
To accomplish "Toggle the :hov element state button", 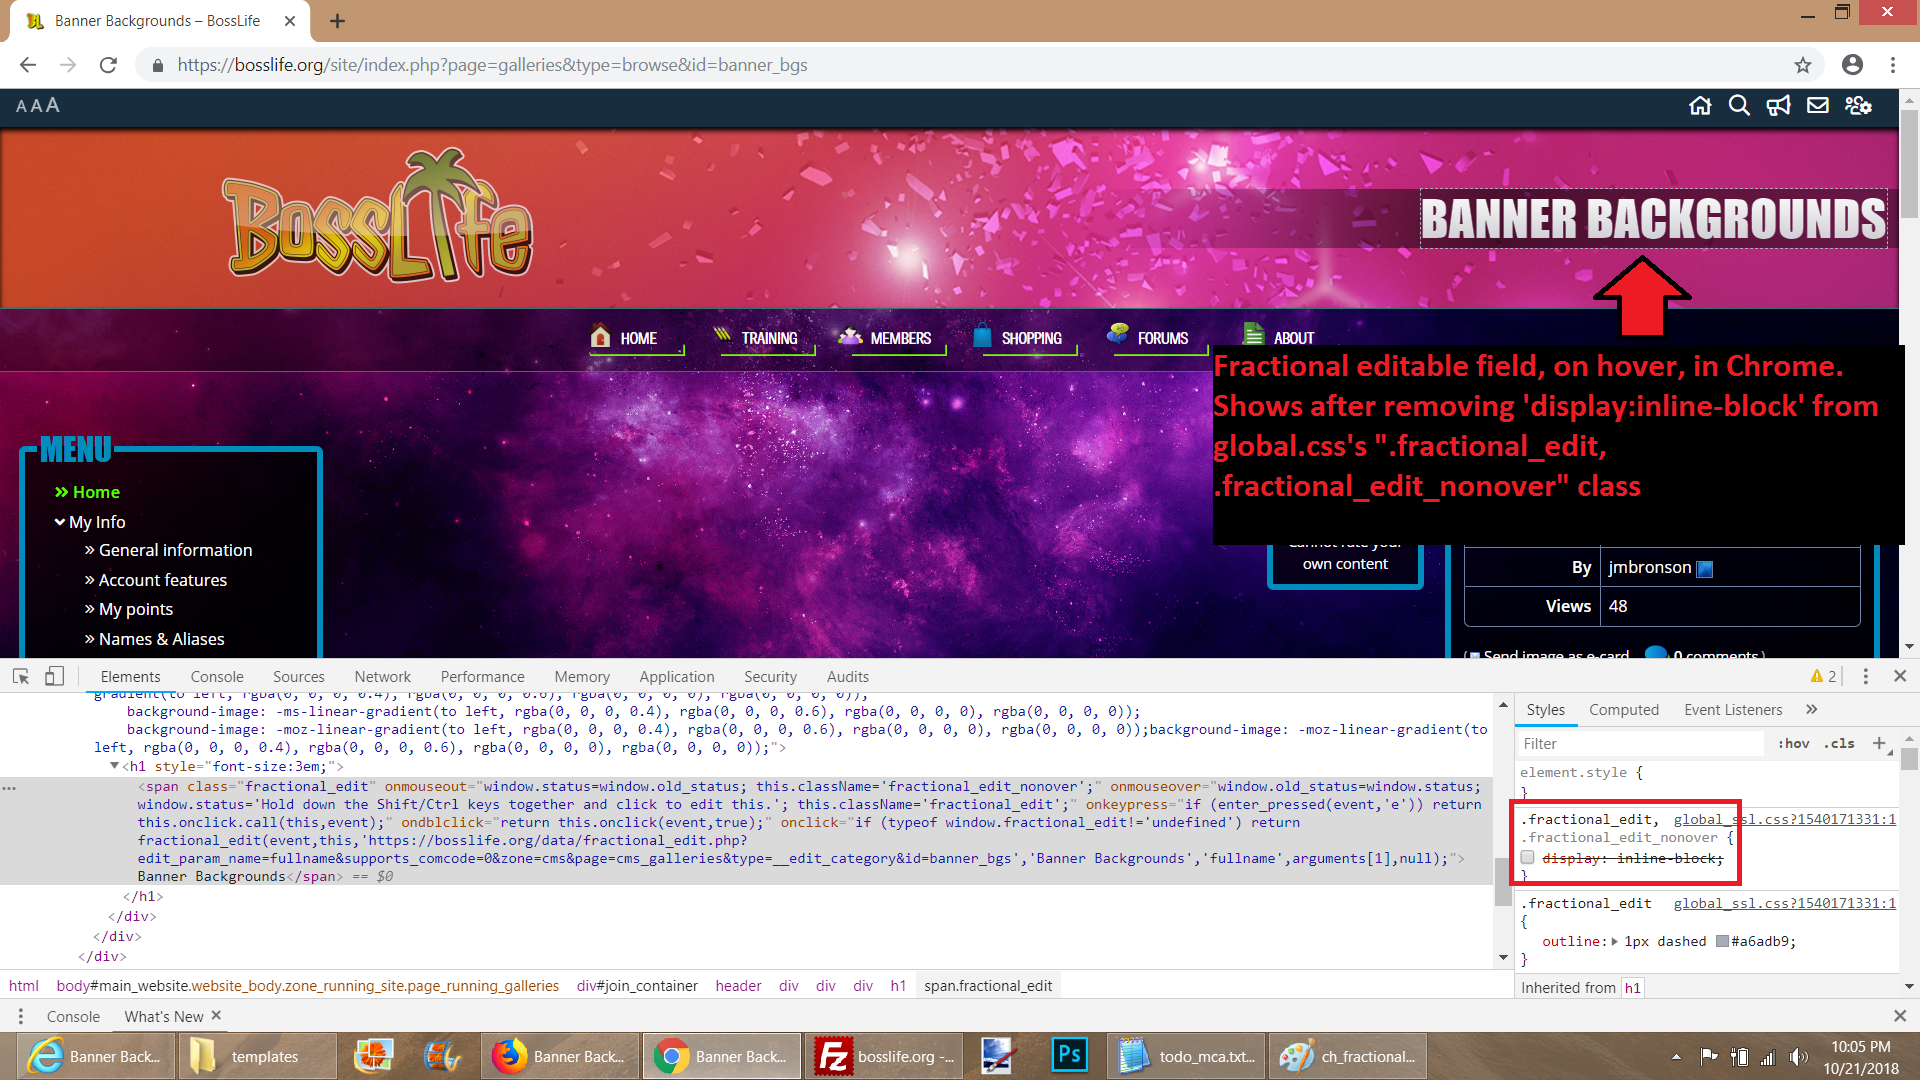I will click(x=1794, y=743).
